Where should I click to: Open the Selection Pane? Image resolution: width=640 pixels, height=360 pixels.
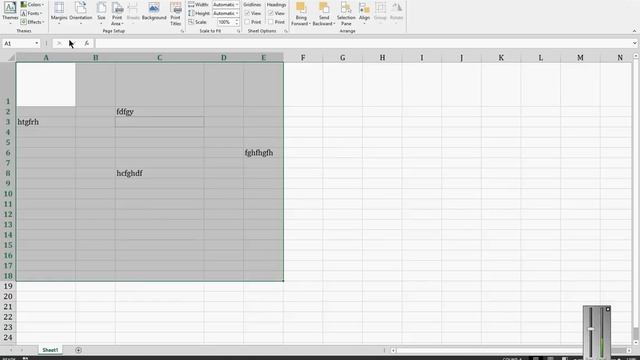click(346, 13)
